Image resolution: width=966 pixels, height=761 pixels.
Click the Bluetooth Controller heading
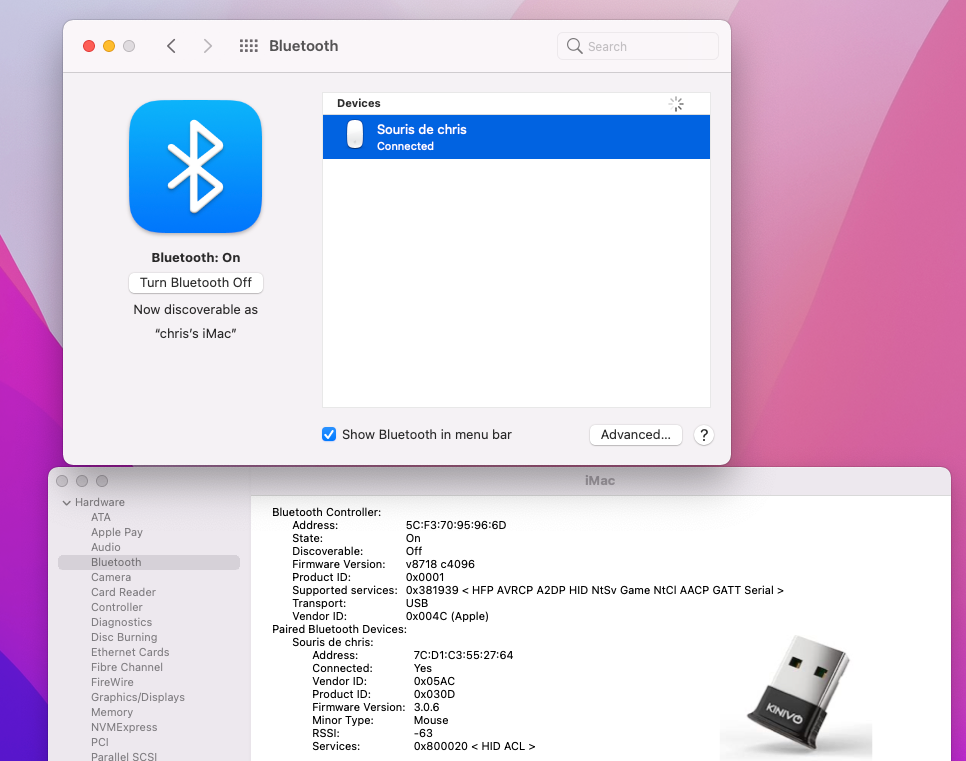(327, 513)
